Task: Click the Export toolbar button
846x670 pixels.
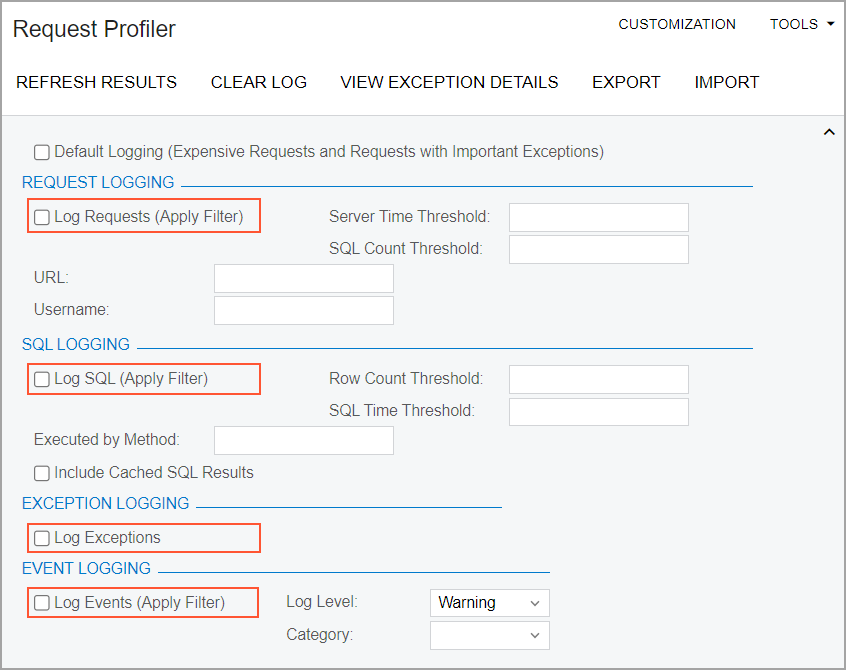Action: 626,82
